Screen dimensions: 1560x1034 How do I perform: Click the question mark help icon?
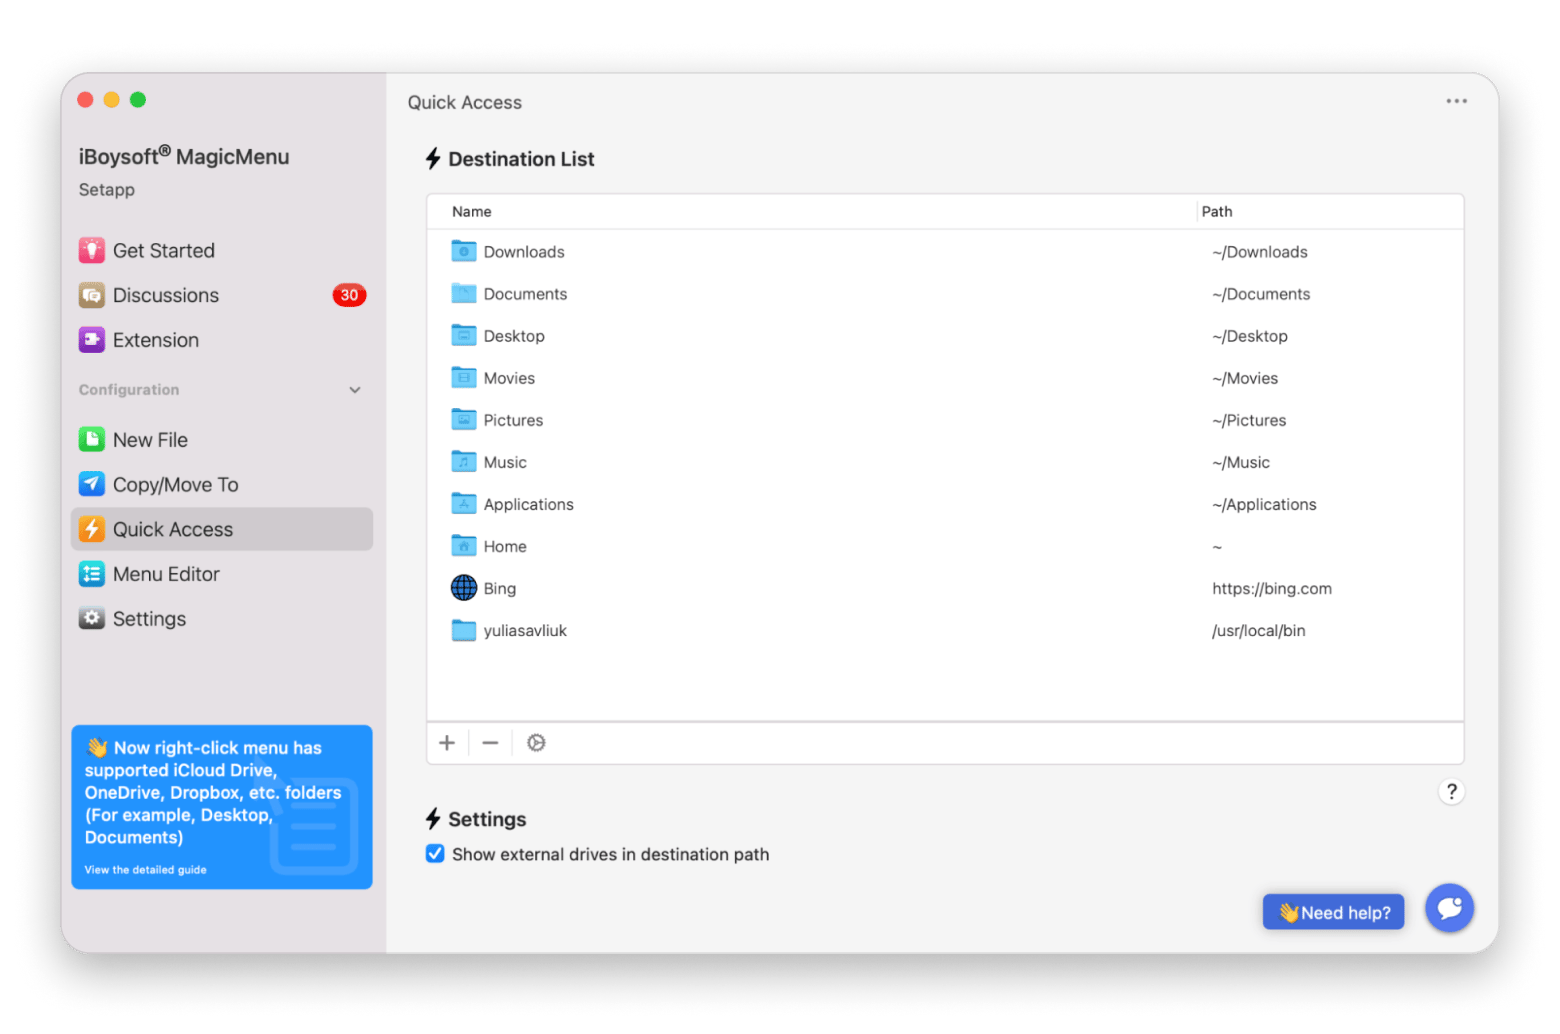(1451, 792)
